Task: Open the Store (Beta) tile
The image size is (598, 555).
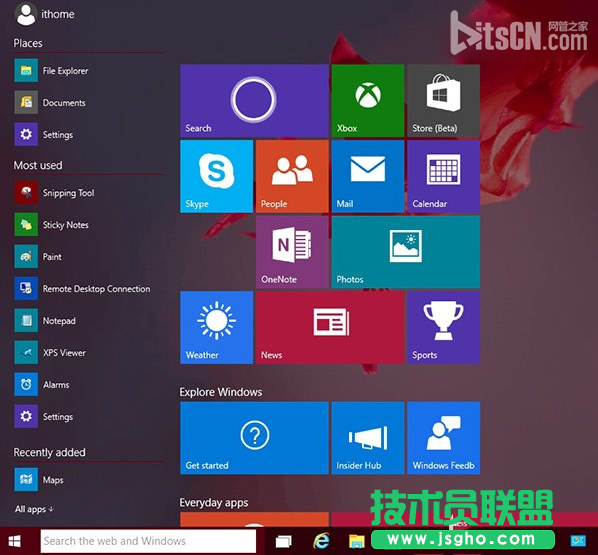Action: [443, 101]
